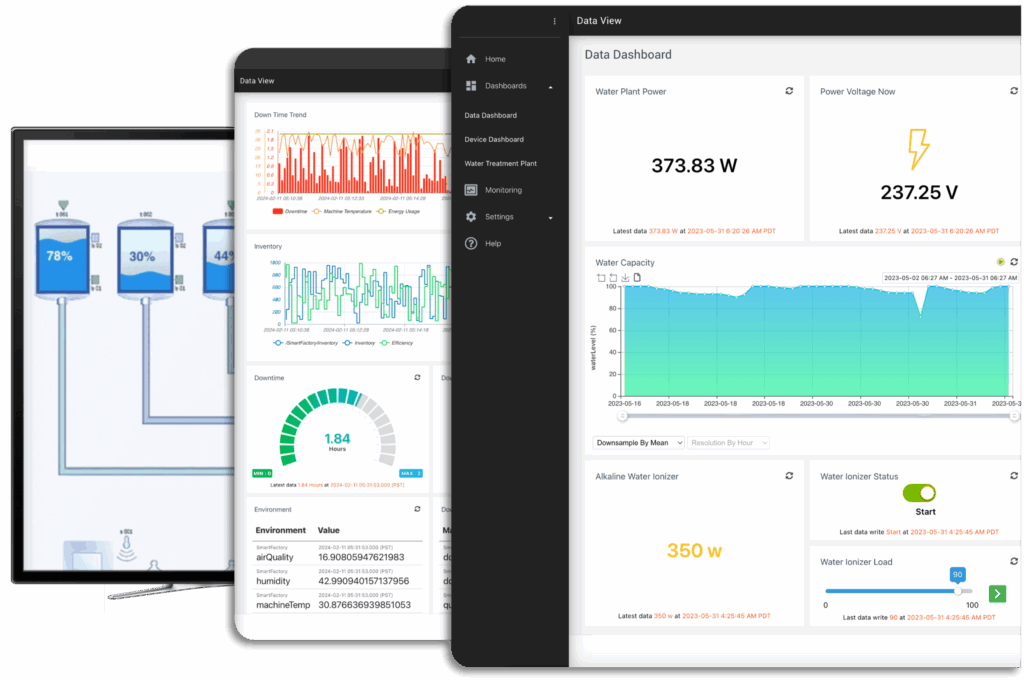Viewport: 1024px width, 680px height.
Task: Open Device Dashboard from sidebar
Action: 494,139
